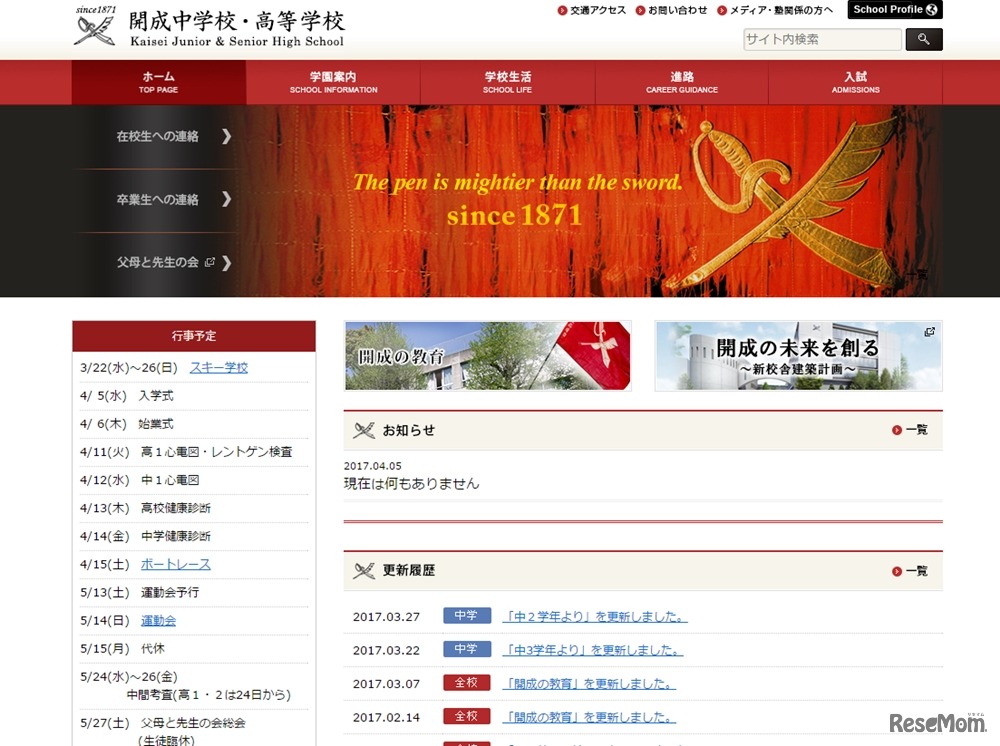Open 「中２学年より」を更新しました link
The height and width of the screenshot is (746, 1000).
(x=595, y=617)
